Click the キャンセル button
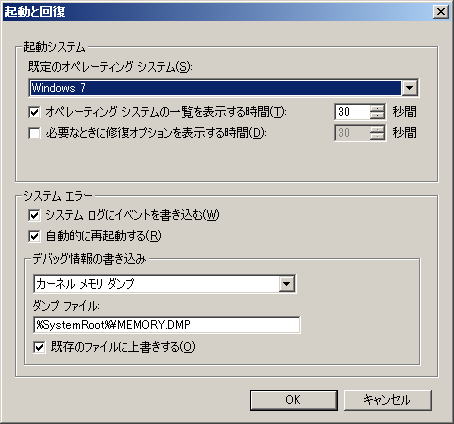 point(387,400)
